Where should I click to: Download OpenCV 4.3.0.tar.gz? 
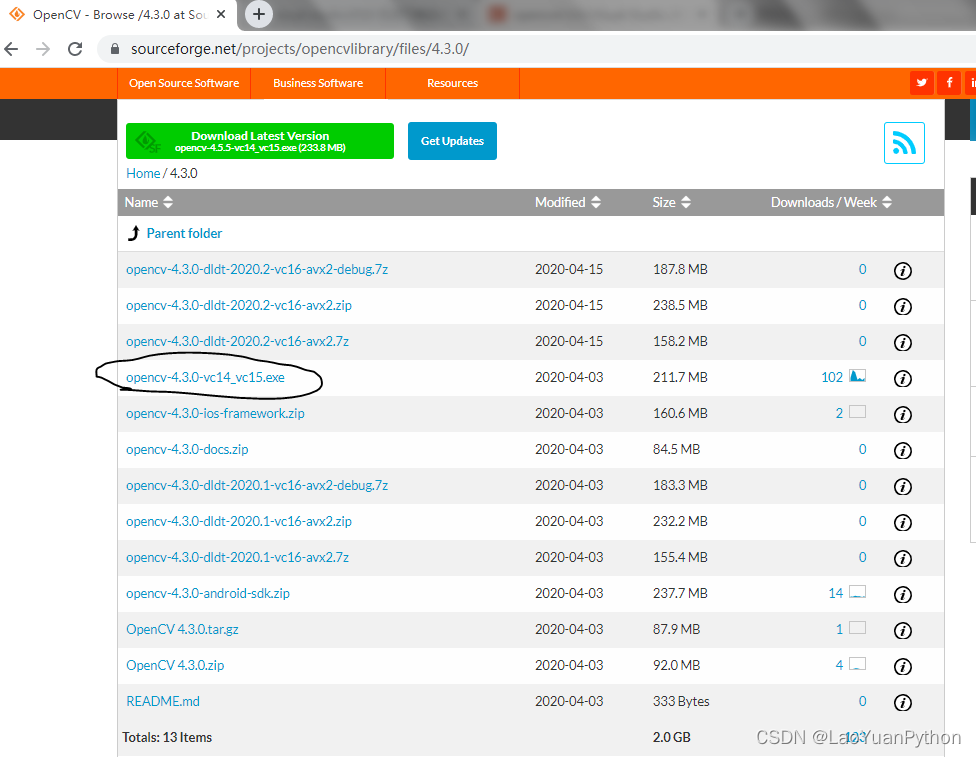coord(182,629)
